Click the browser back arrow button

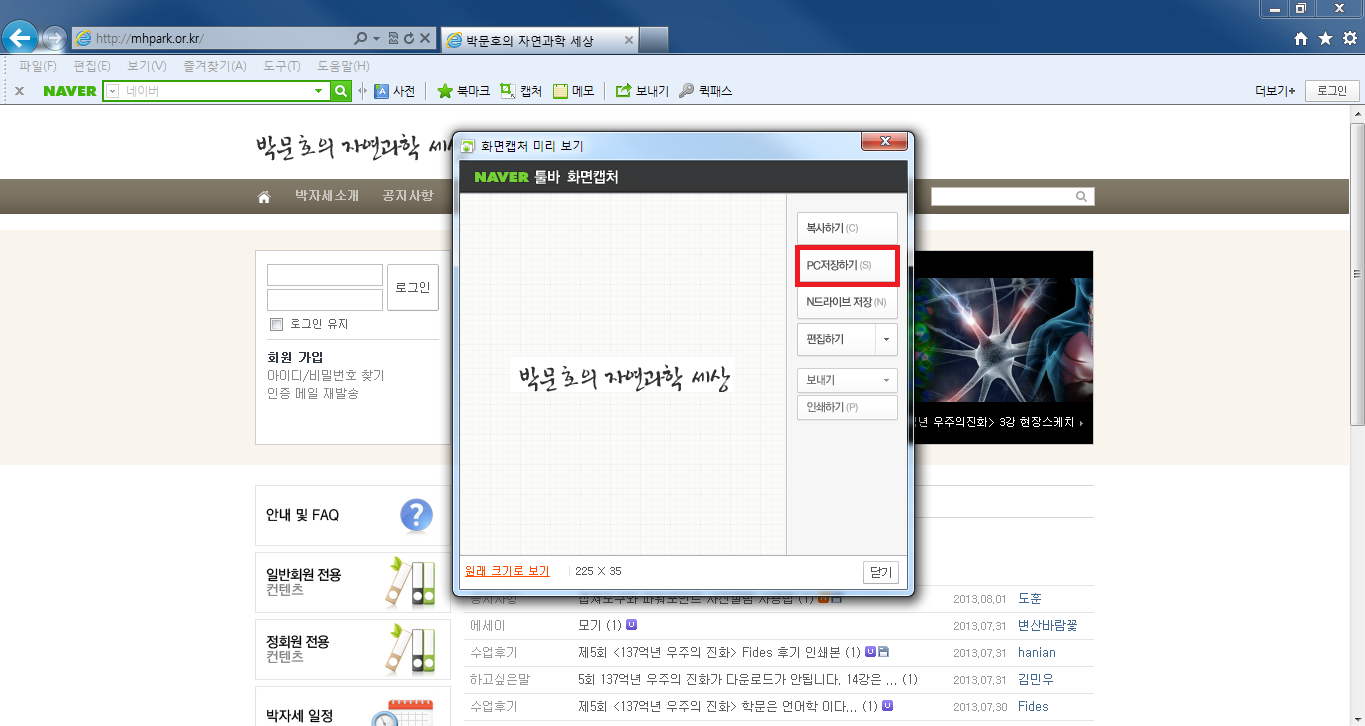(x=20, y=38)
